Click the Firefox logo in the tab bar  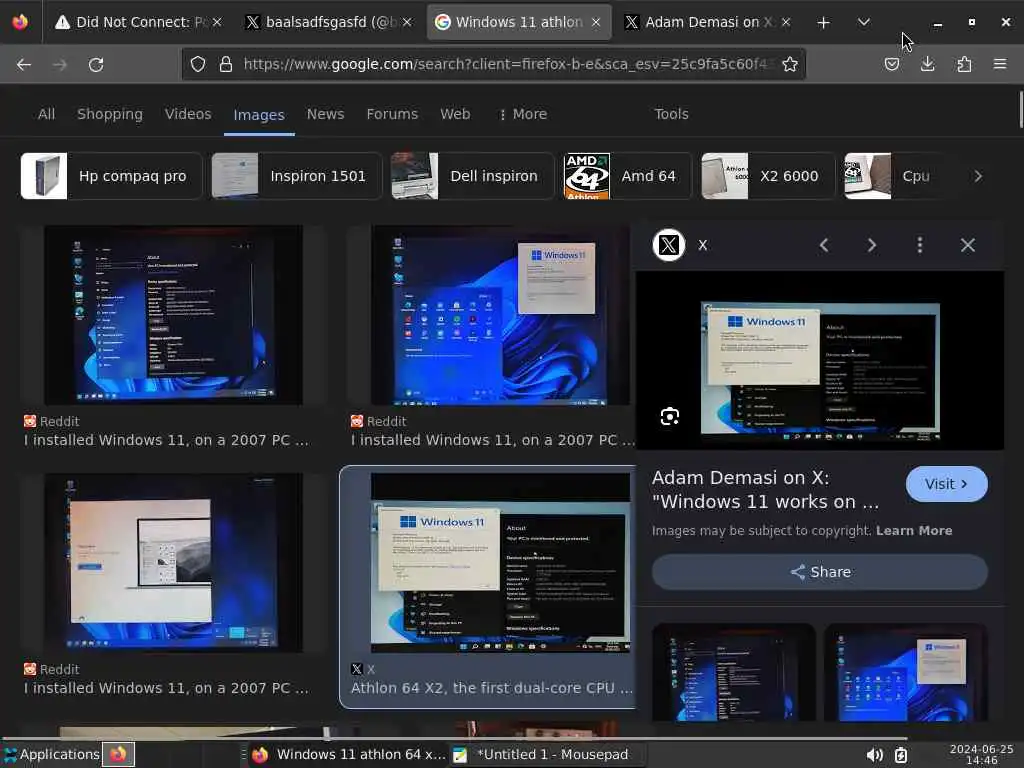[x=20, y=22]
